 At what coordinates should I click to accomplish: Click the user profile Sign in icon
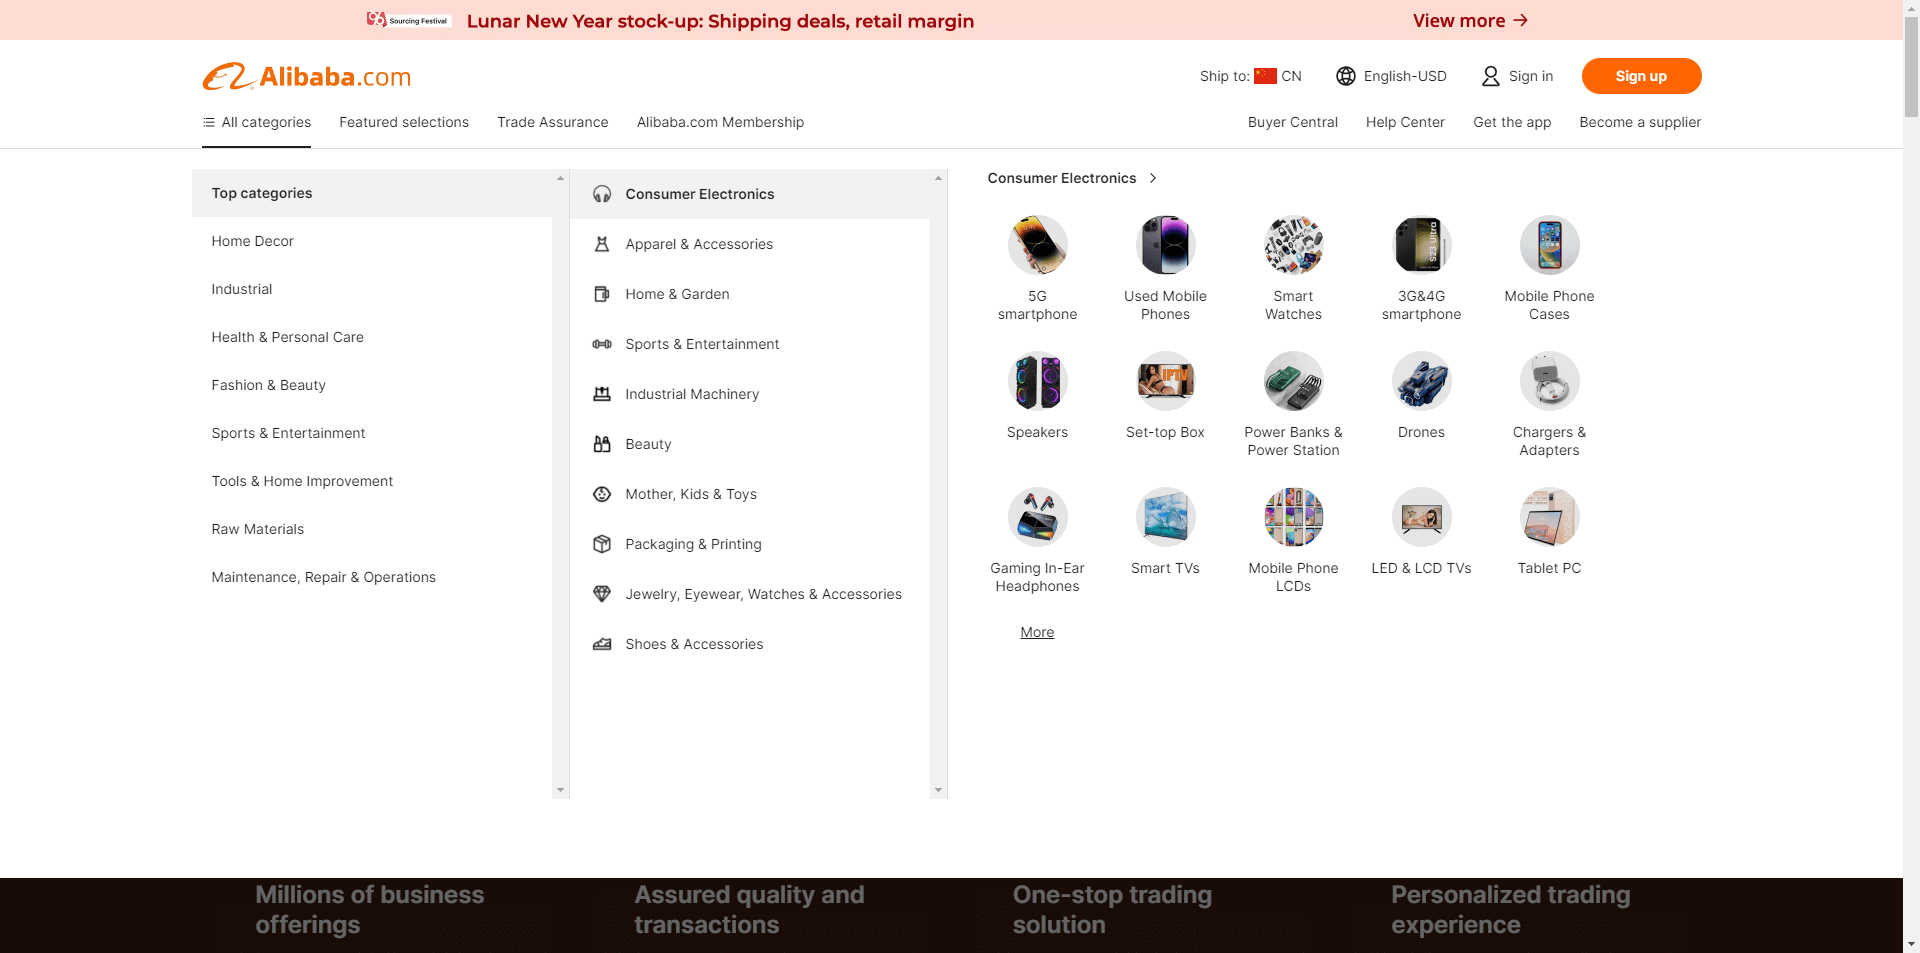click(x=1490, y=76)
